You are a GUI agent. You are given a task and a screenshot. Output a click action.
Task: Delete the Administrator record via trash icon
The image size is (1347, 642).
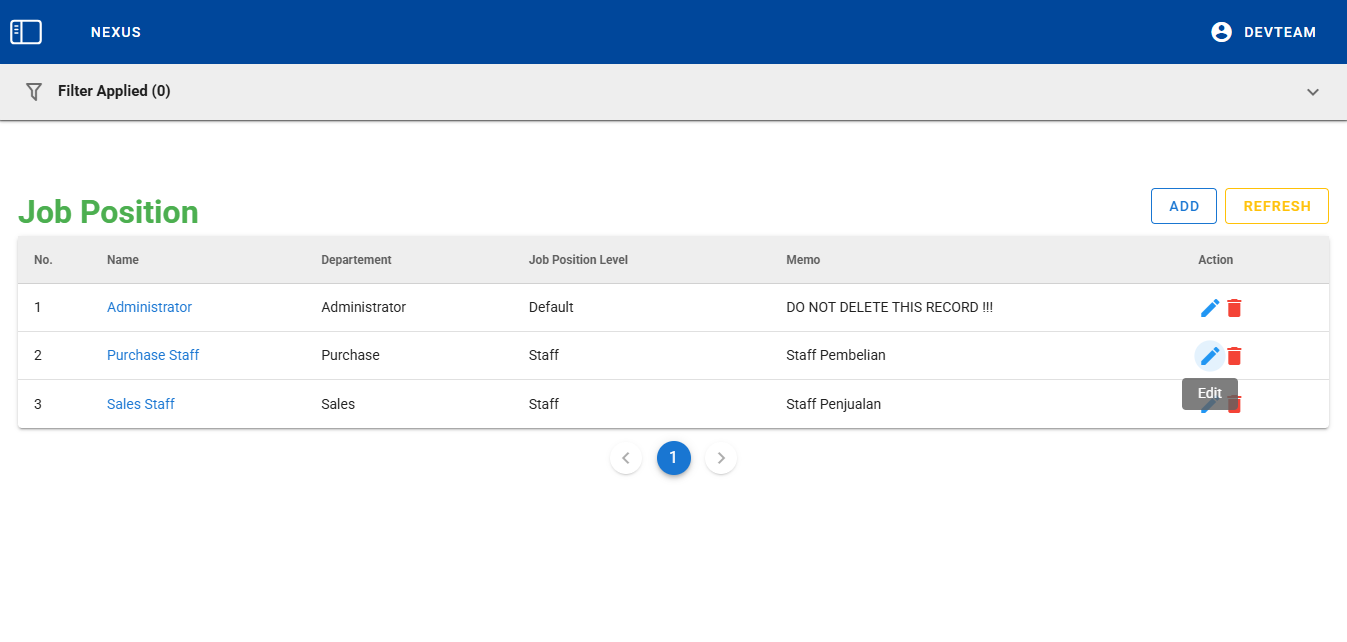(1235, 308)
